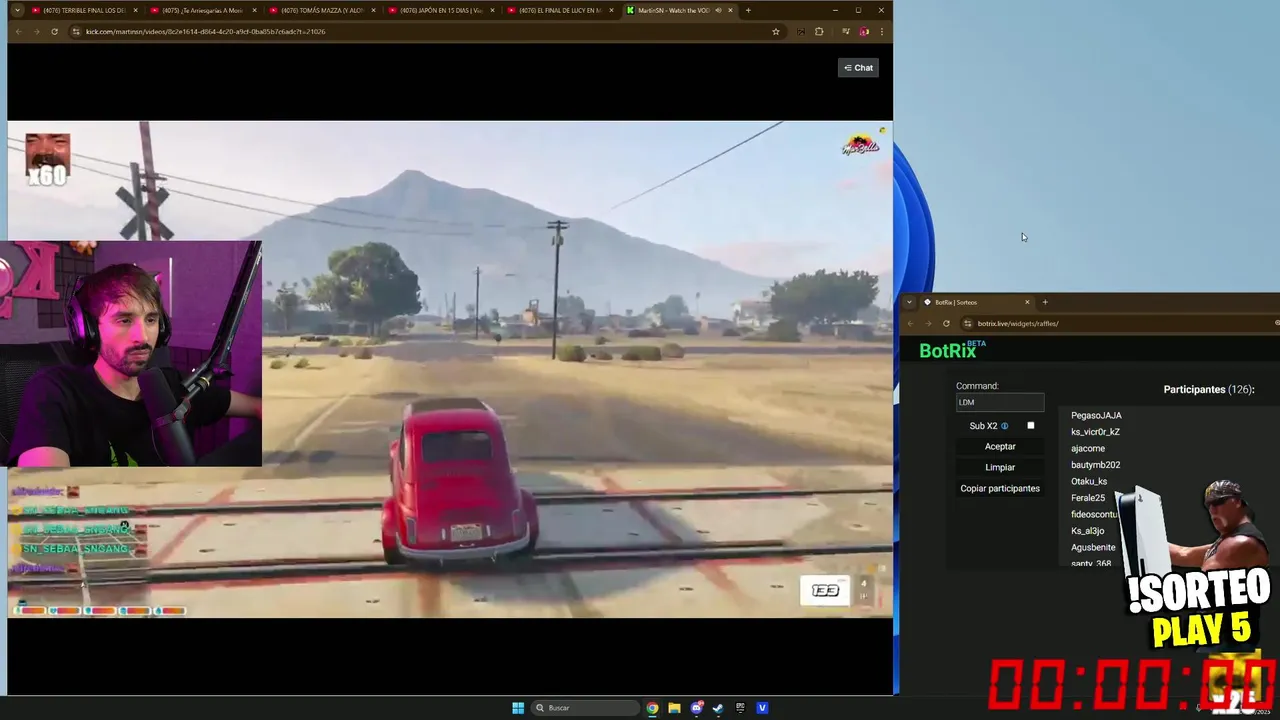Open the Windows Start menu
The width and height of the screenshot is (1280, 720).
click(x=518, y=708)
